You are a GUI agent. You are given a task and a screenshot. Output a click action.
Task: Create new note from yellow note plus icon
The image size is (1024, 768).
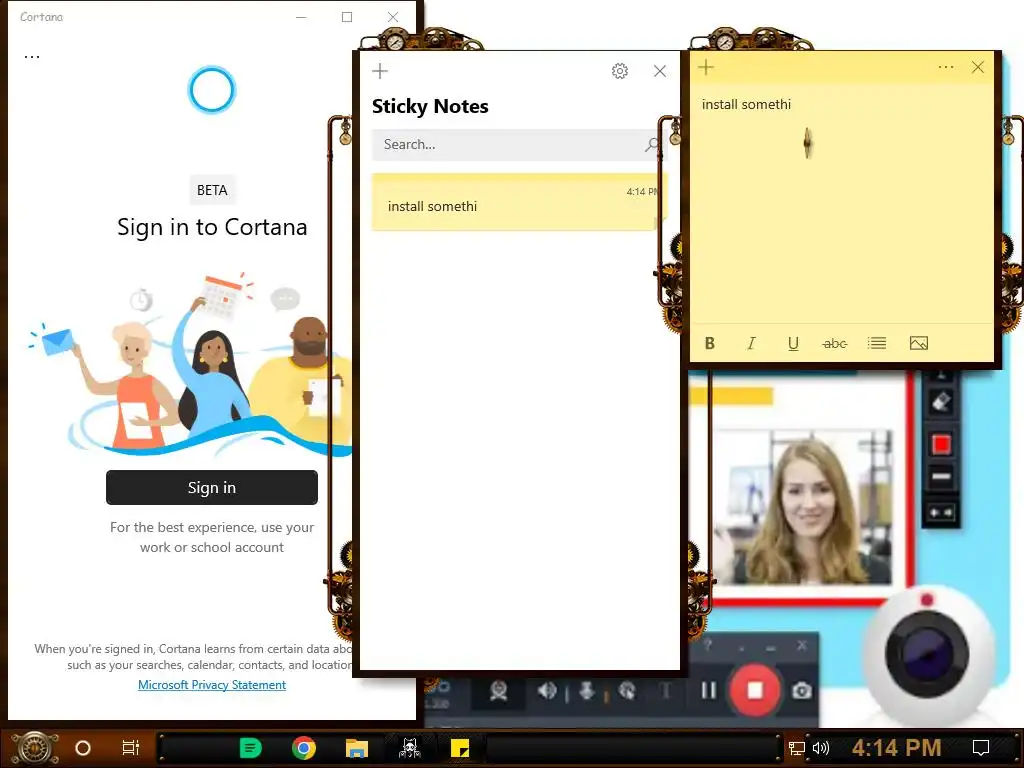click(x=706, y=67)
